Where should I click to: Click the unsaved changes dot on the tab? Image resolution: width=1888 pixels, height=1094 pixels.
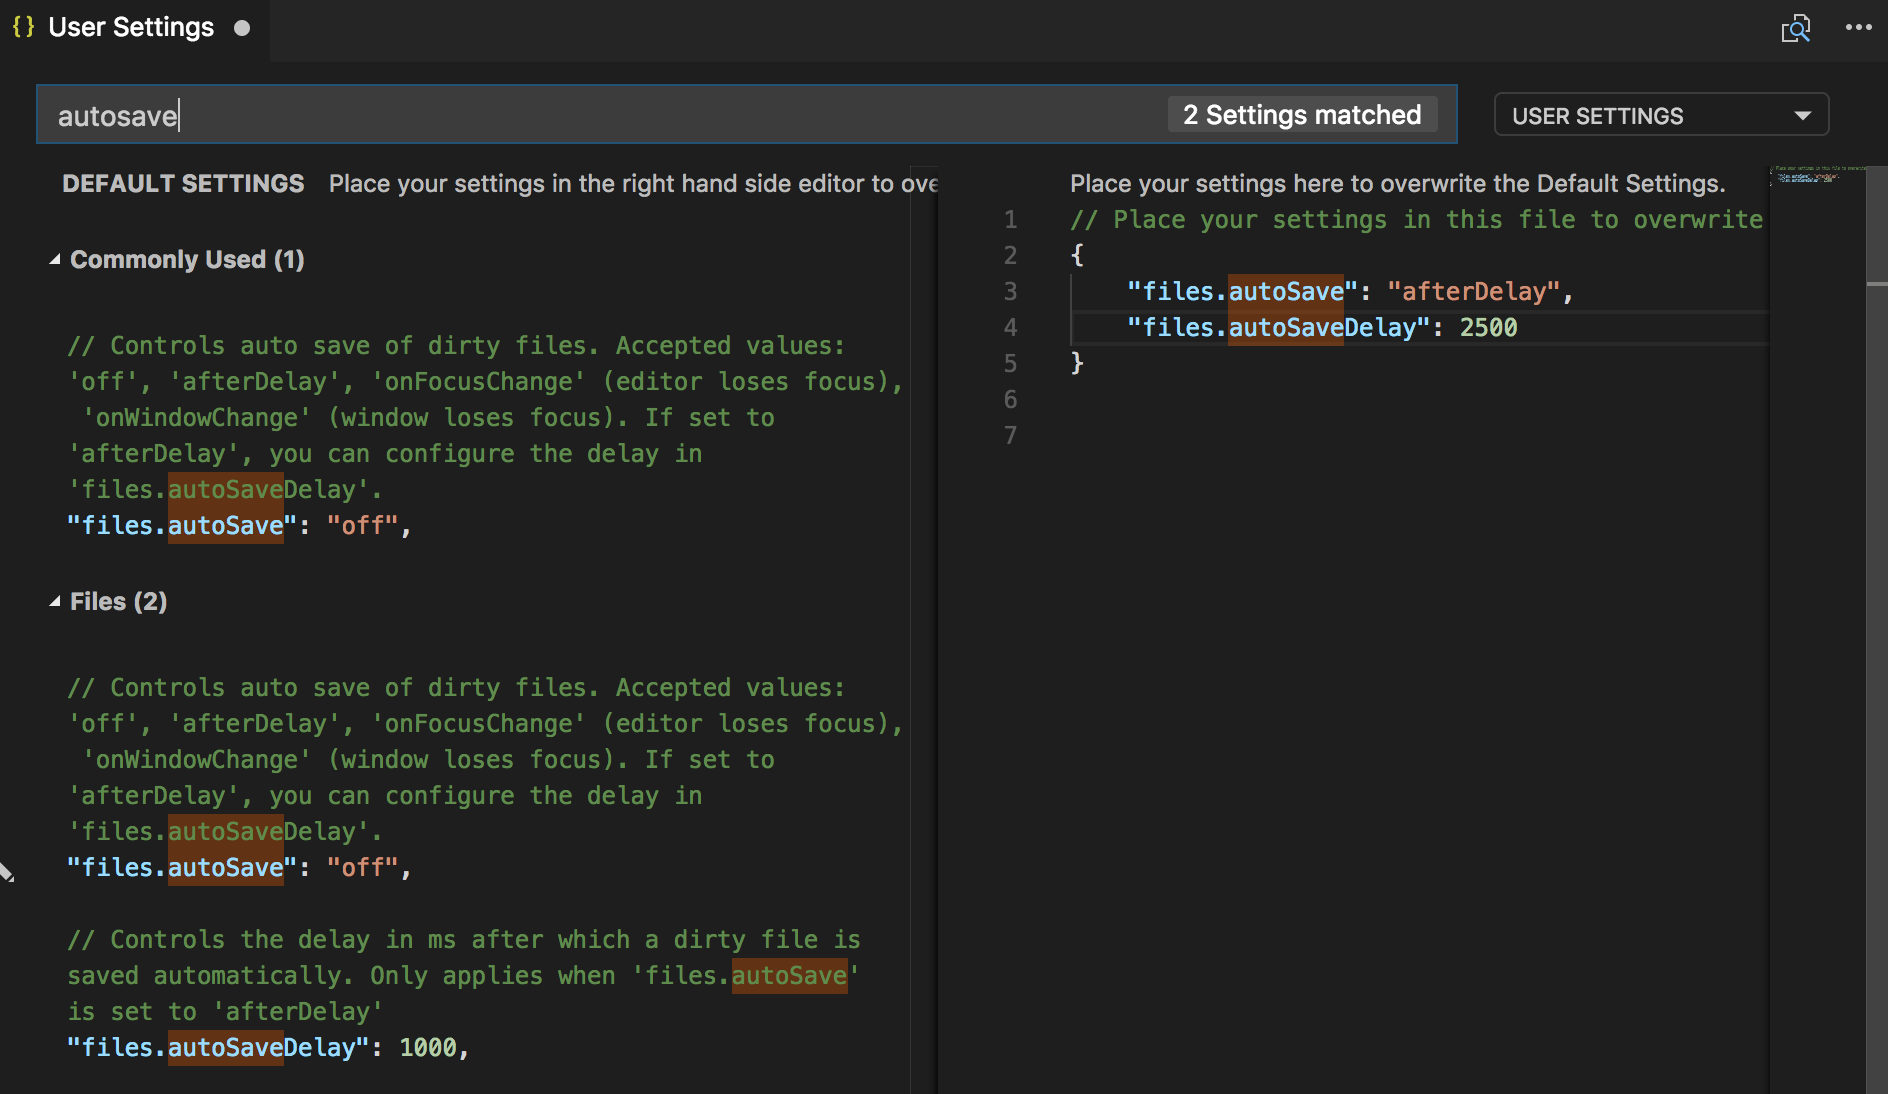(242, 30)
